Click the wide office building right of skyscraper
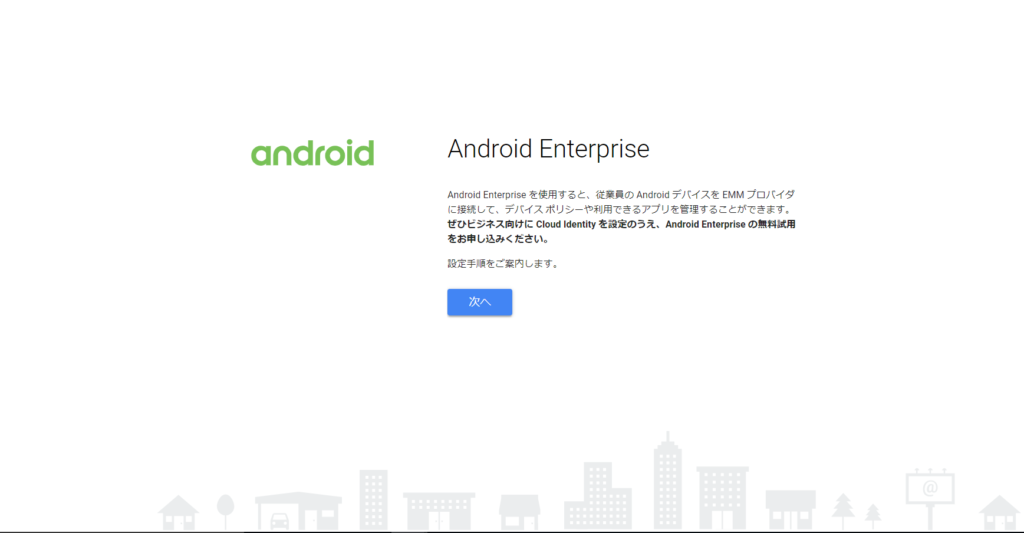This screenshot has height=533, width=1024. [x=722, y=498]
